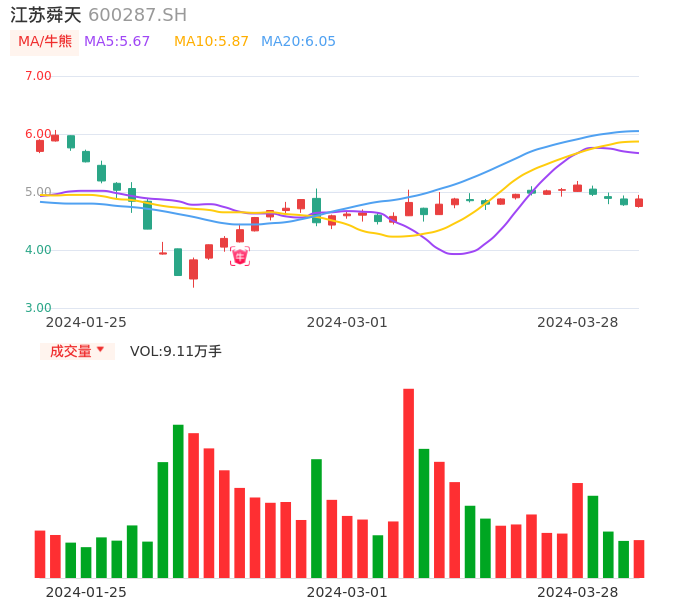Image resolution: width=686 pixels, height=606 pixels.
Task: Click the first red candlestick at the left edge
Action: pos(40,146)
